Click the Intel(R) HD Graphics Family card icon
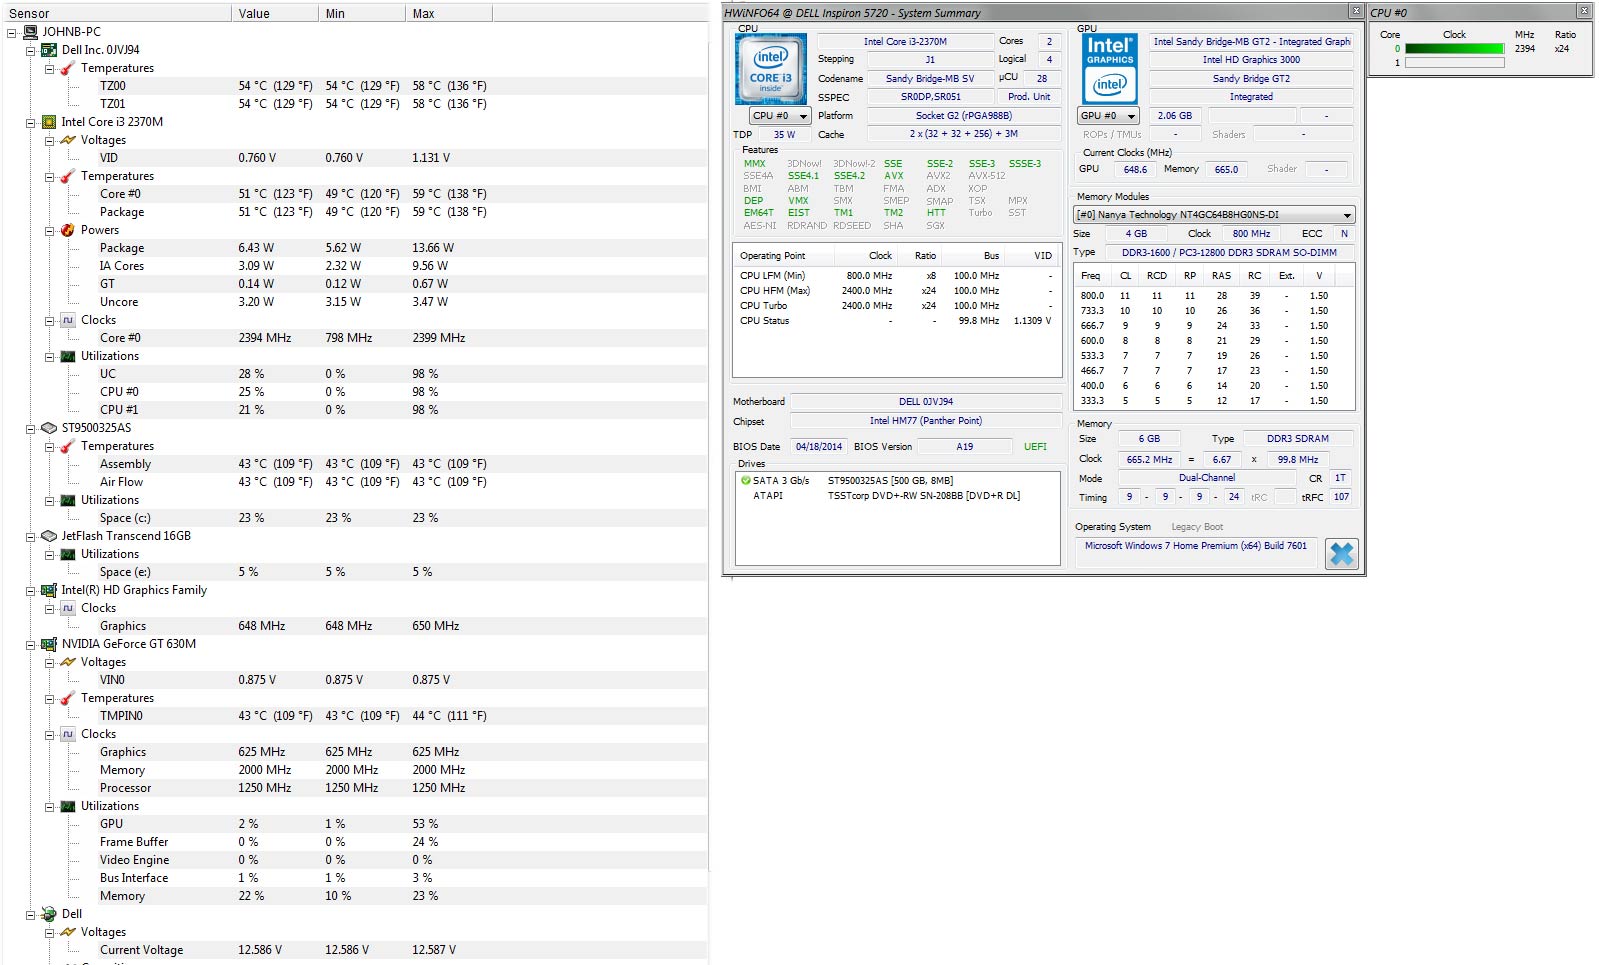 click(48, 590)
